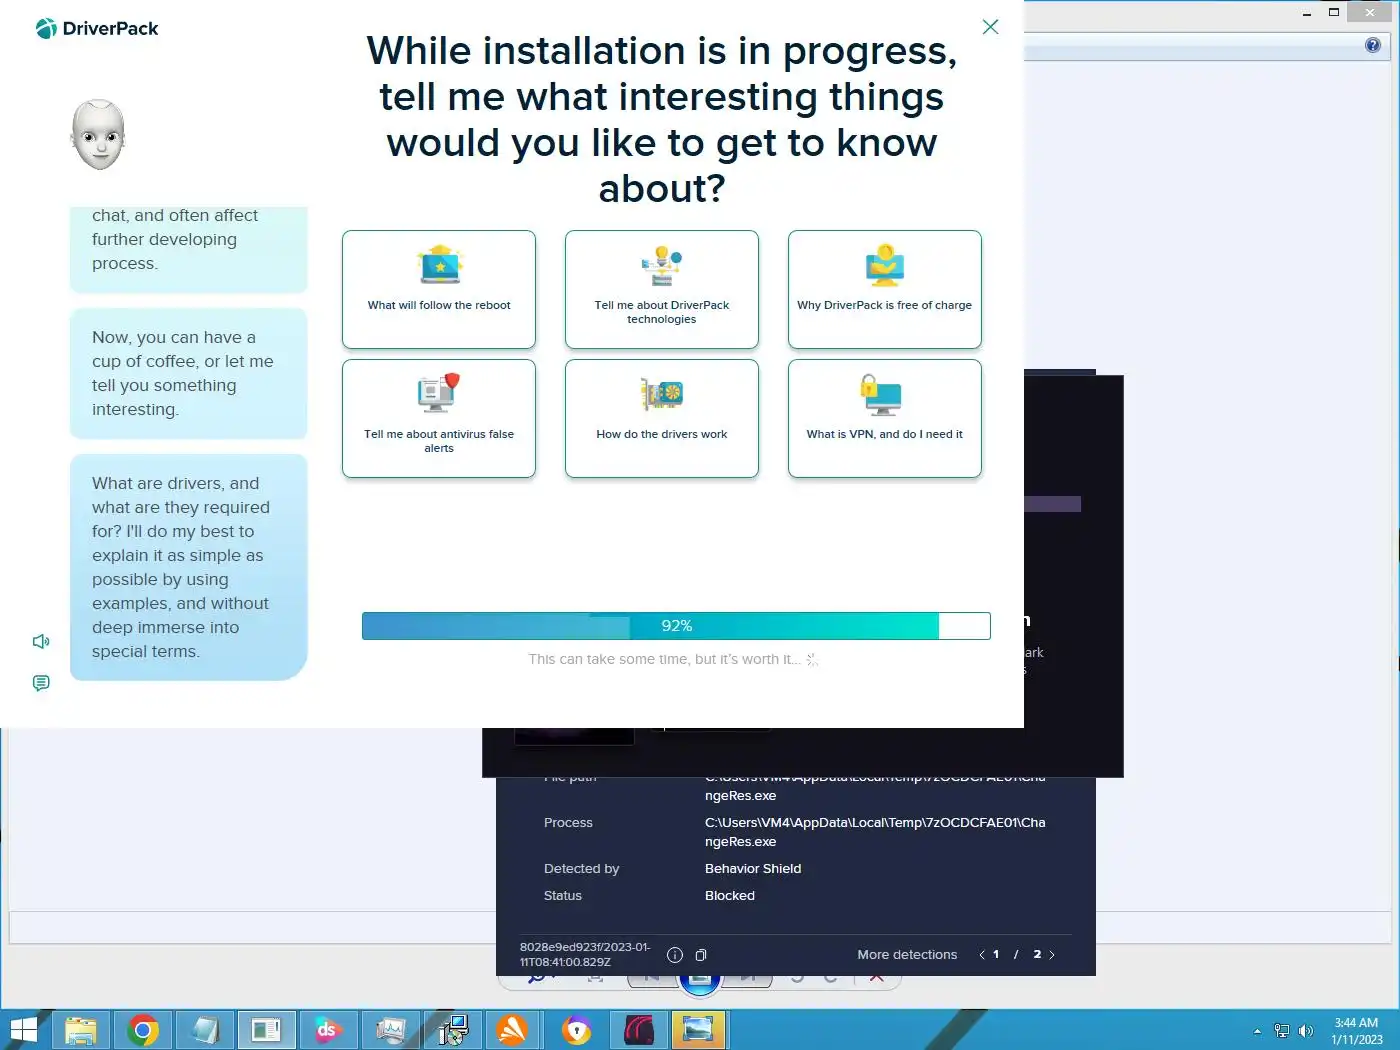This screenshot has width=1400, height=1050.
Task: Switch to Photo Viewer taskbar icon
Action: (x=698, y=1030)
